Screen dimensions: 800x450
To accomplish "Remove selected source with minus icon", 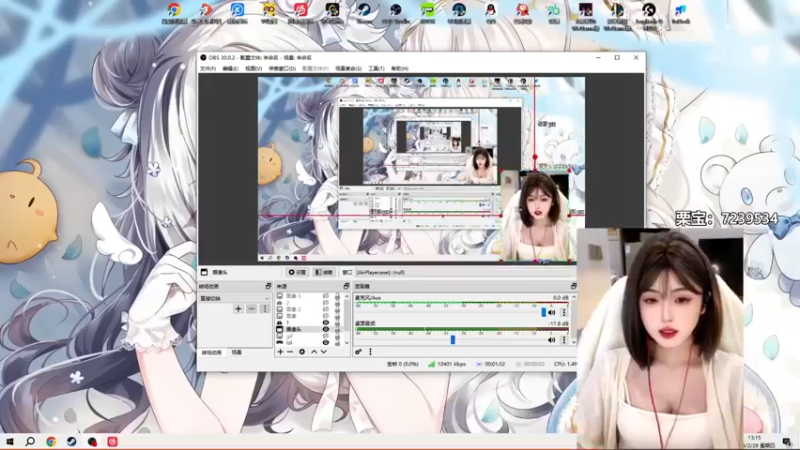I will pos(290,352).
